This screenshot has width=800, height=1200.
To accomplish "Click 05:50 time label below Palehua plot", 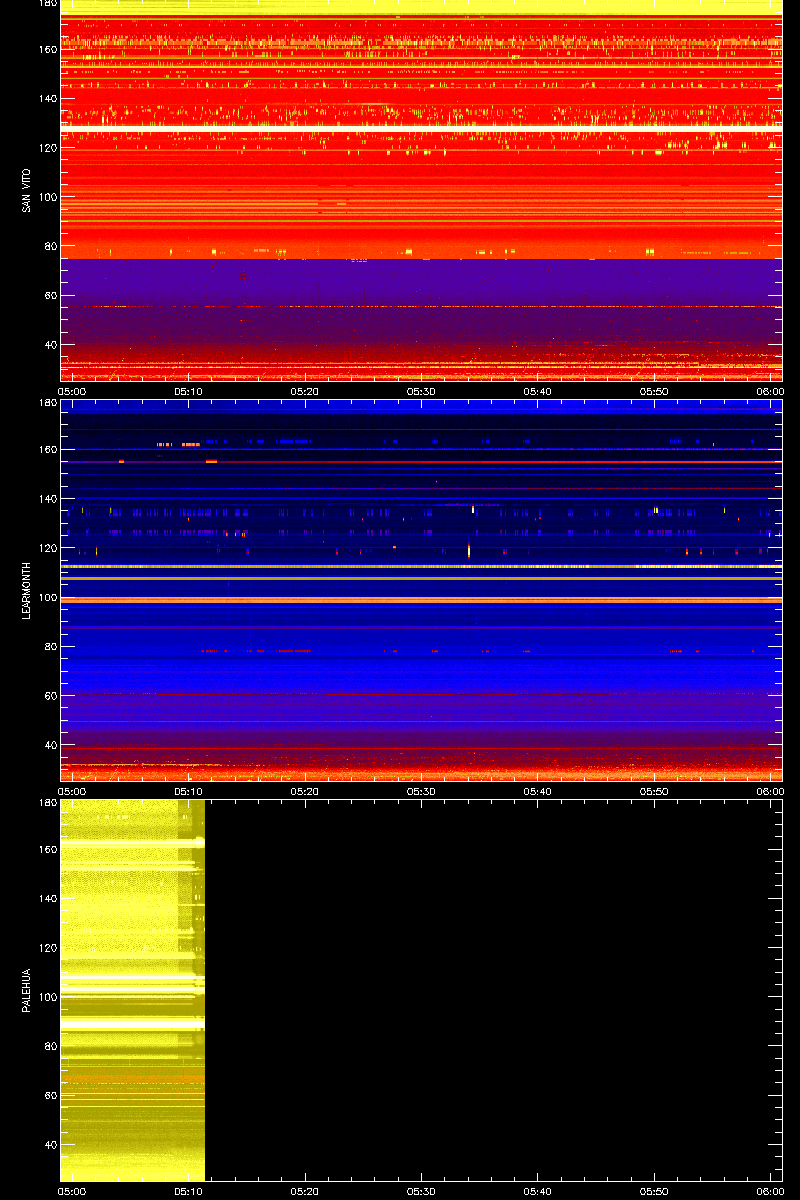I will (655, 1191).
